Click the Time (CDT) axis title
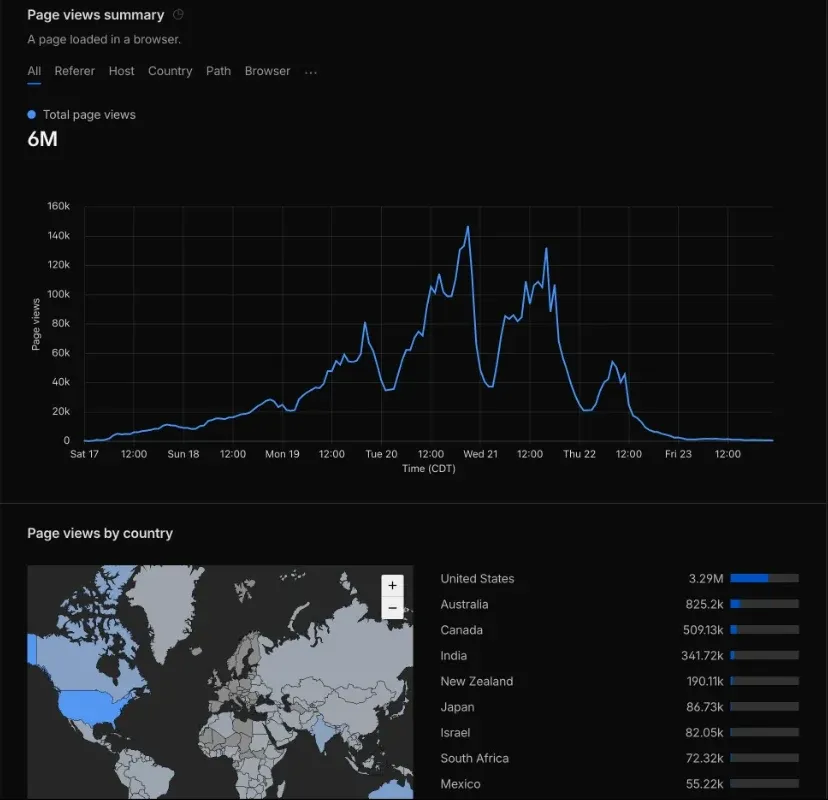The width and height of the screenshot is (828, 800). [x=429, y=468]
